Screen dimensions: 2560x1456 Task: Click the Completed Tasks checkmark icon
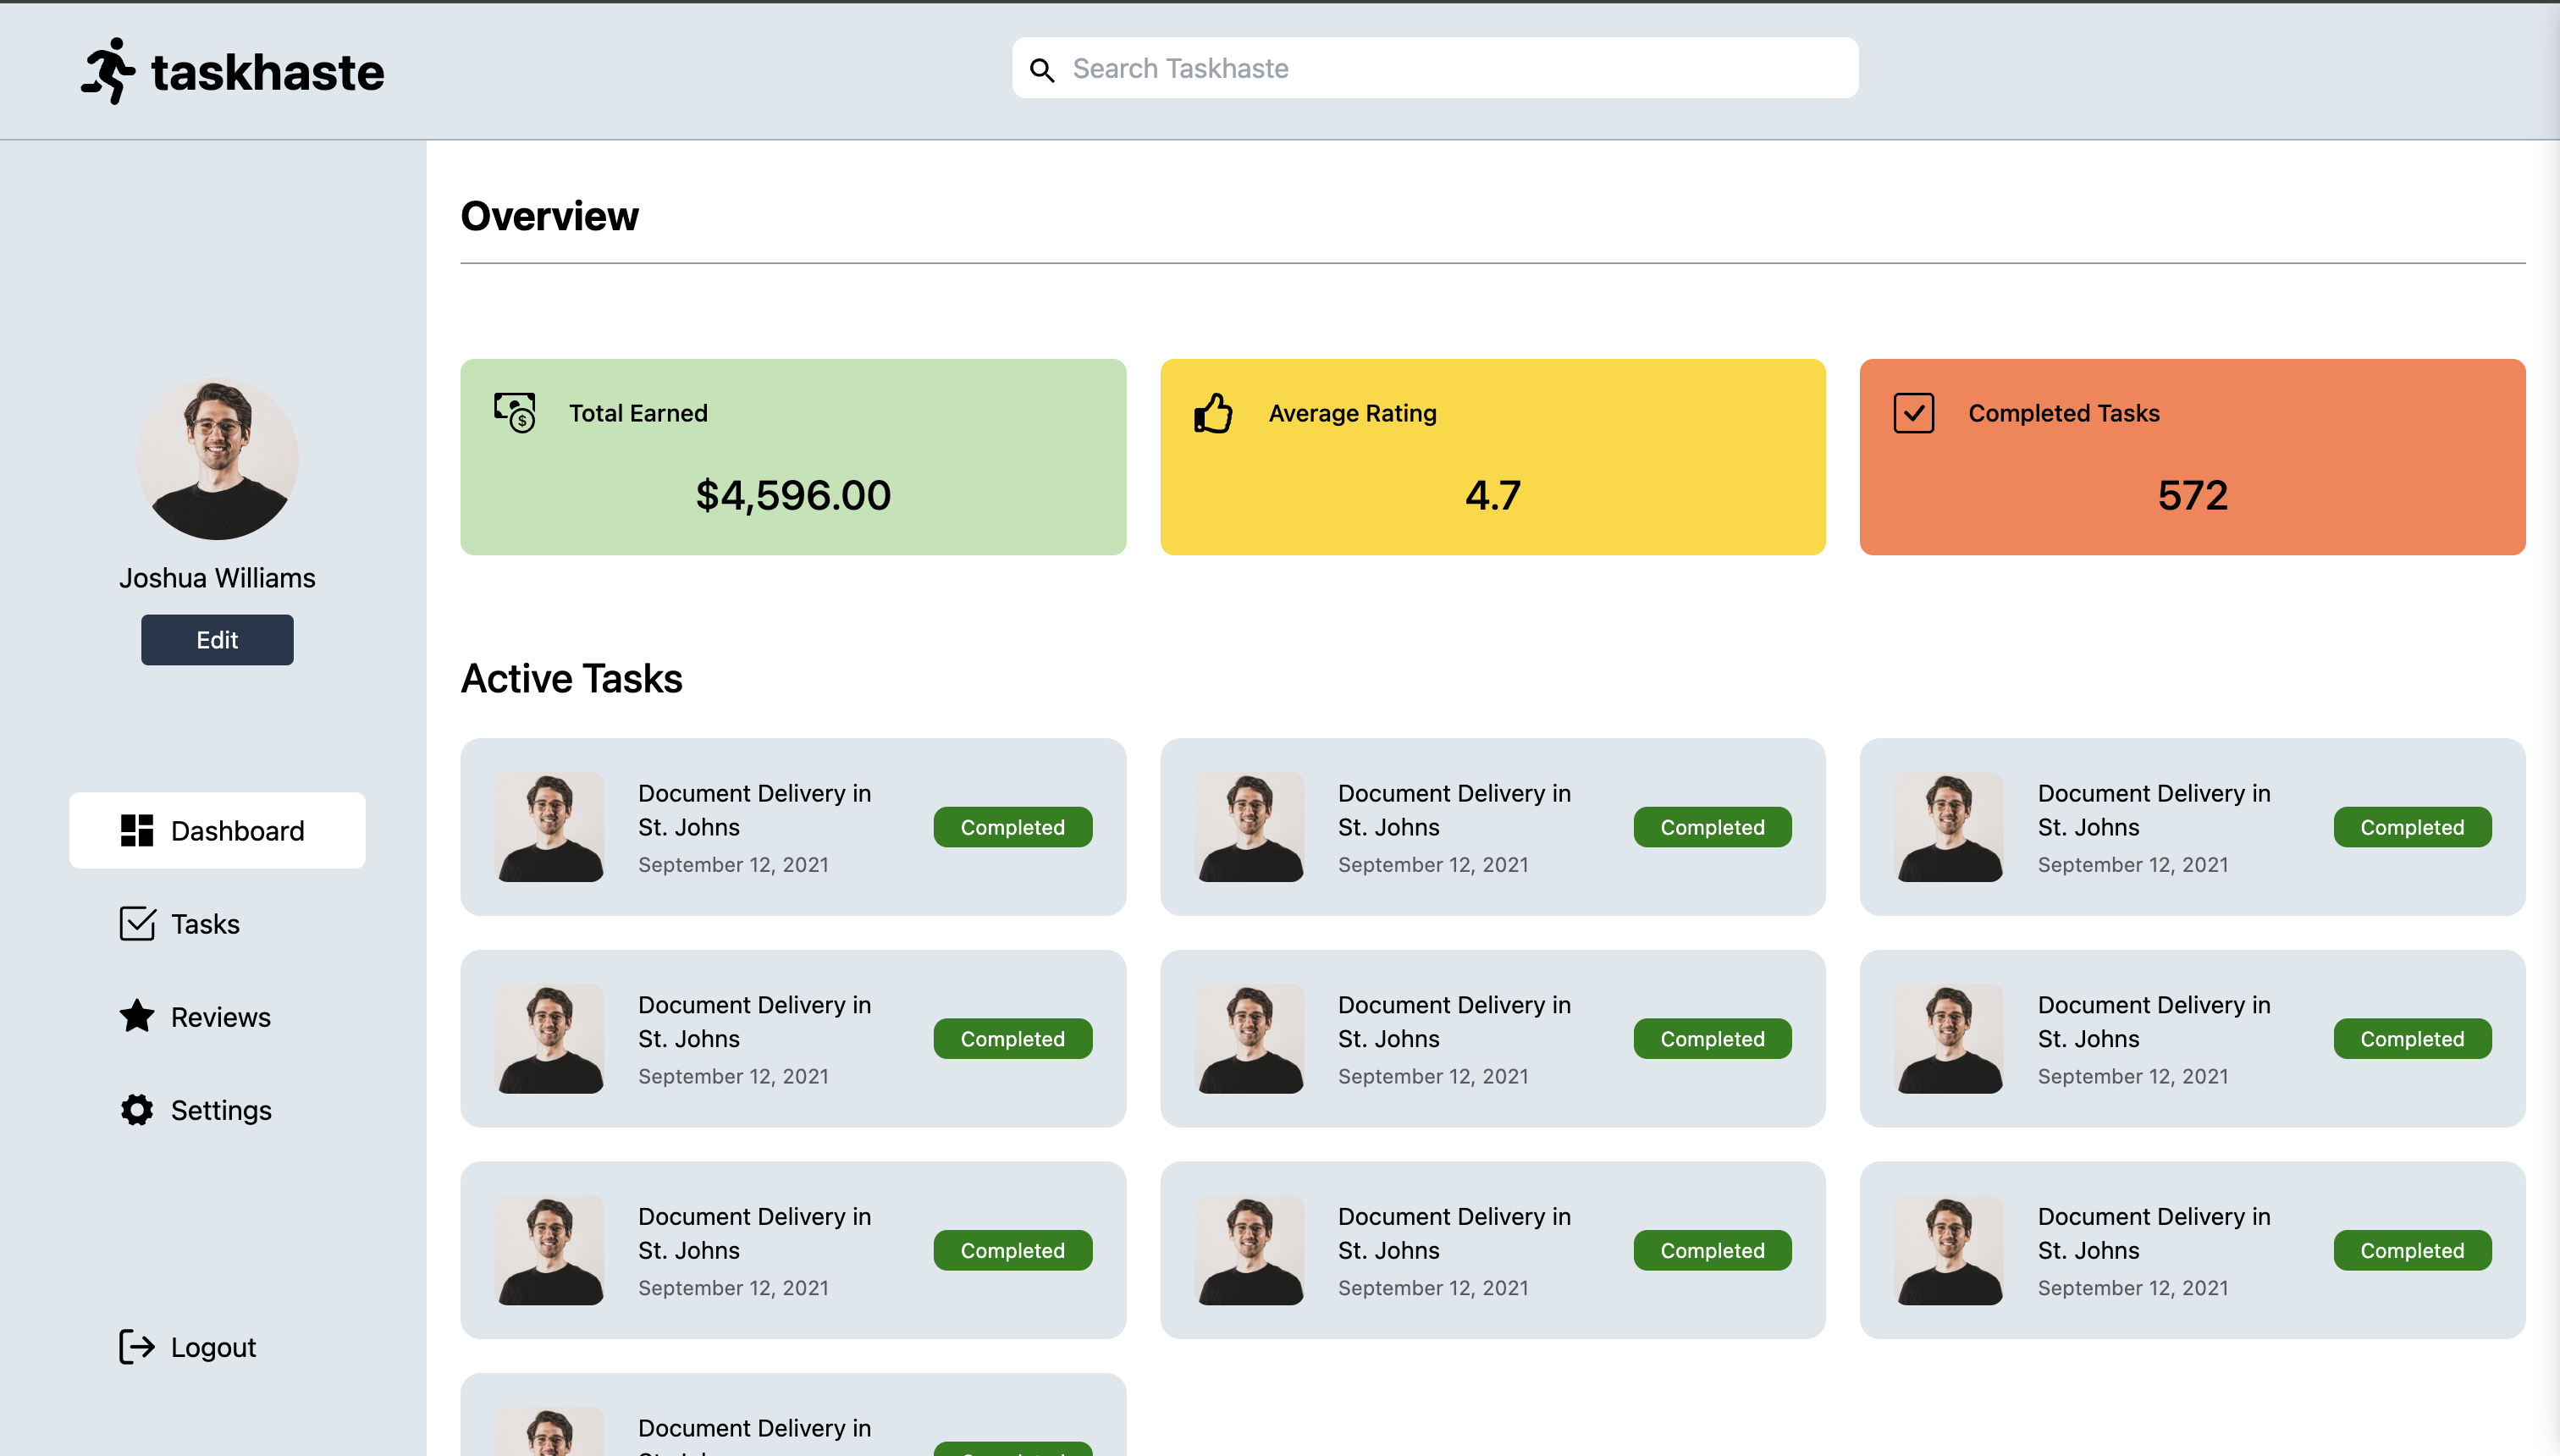(x=1913, y=413)
